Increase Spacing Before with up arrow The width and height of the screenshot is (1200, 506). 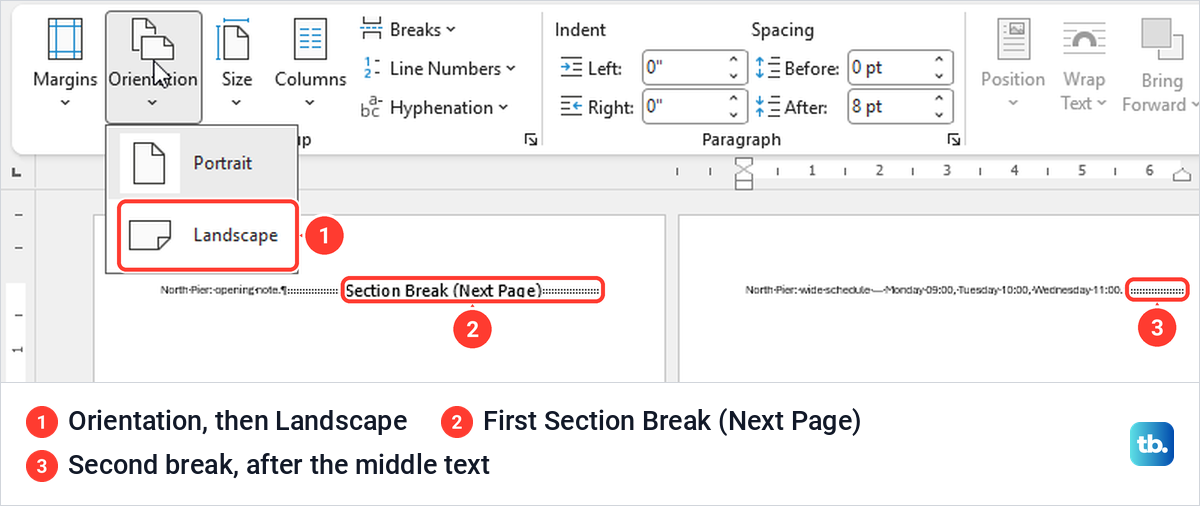tap(939, 60)
